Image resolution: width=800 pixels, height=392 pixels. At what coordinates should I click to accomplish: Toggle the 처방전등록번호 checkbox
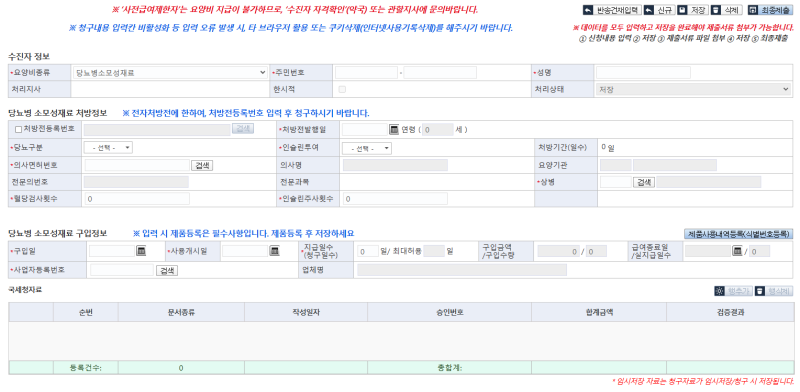[18, 130]
